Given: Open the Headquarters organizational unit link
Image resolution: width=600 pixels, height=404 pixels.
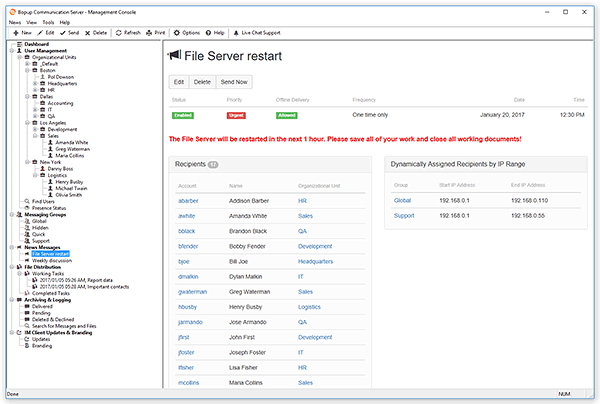Looking at the screenshot, I should click(315, 262).
